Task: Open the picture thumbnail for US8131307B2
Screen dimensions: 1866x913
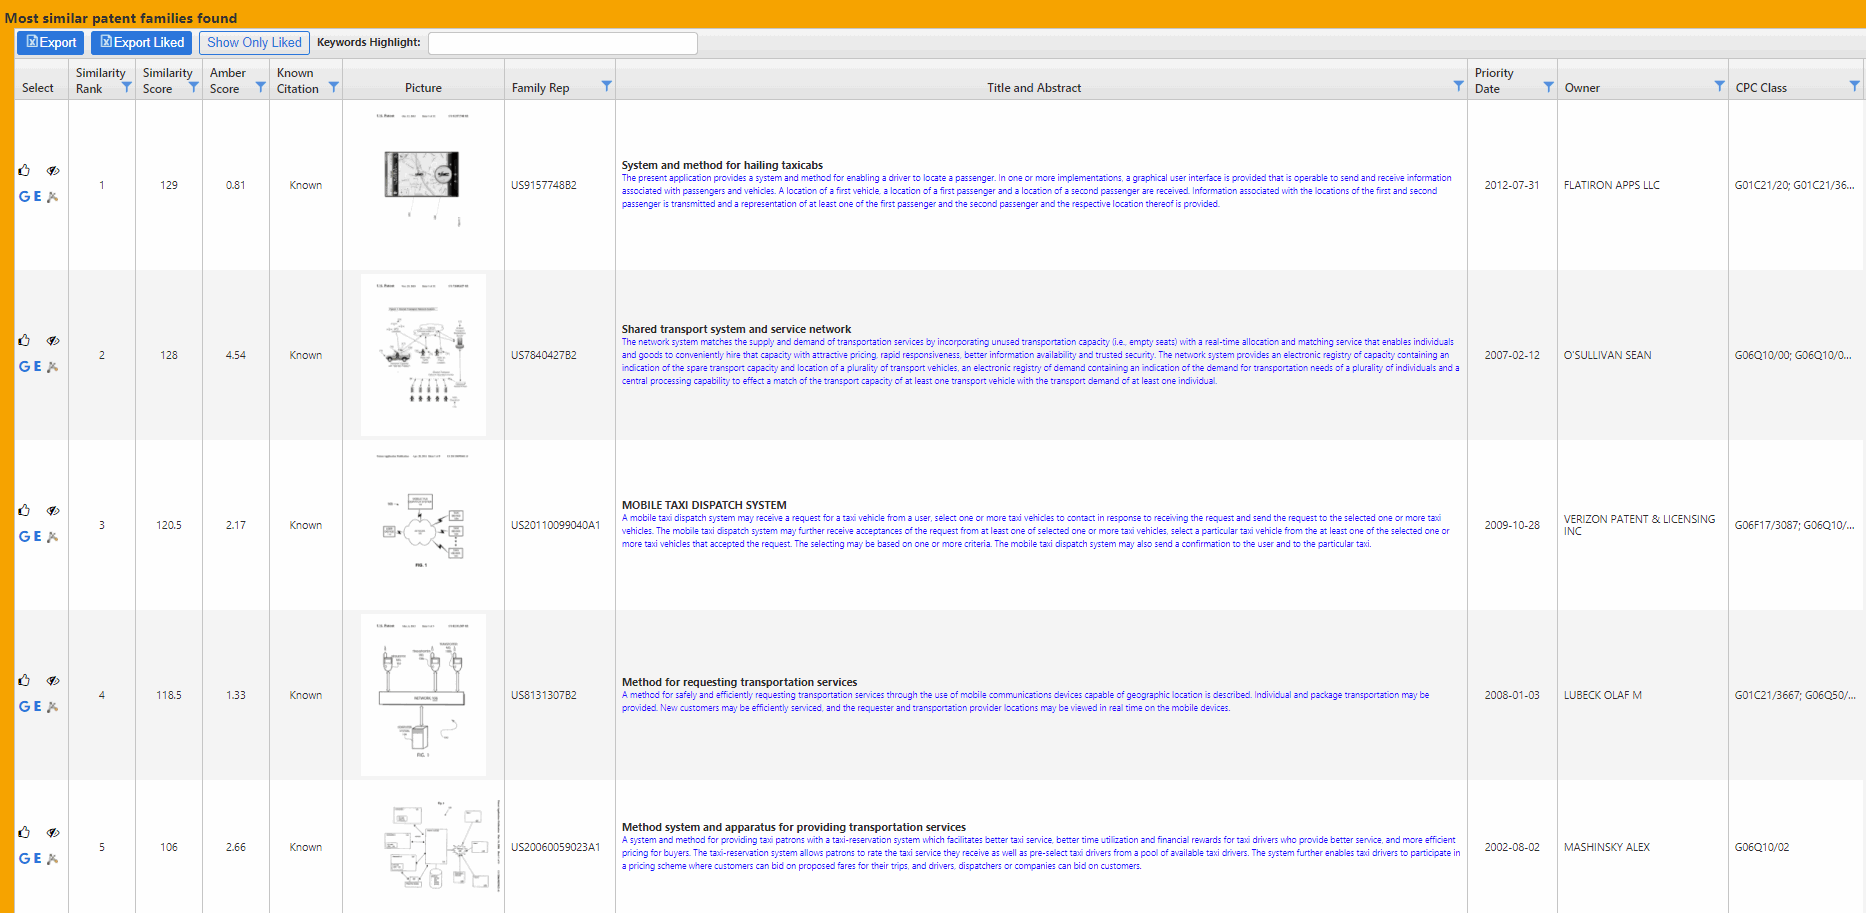Action: [423, 695]
